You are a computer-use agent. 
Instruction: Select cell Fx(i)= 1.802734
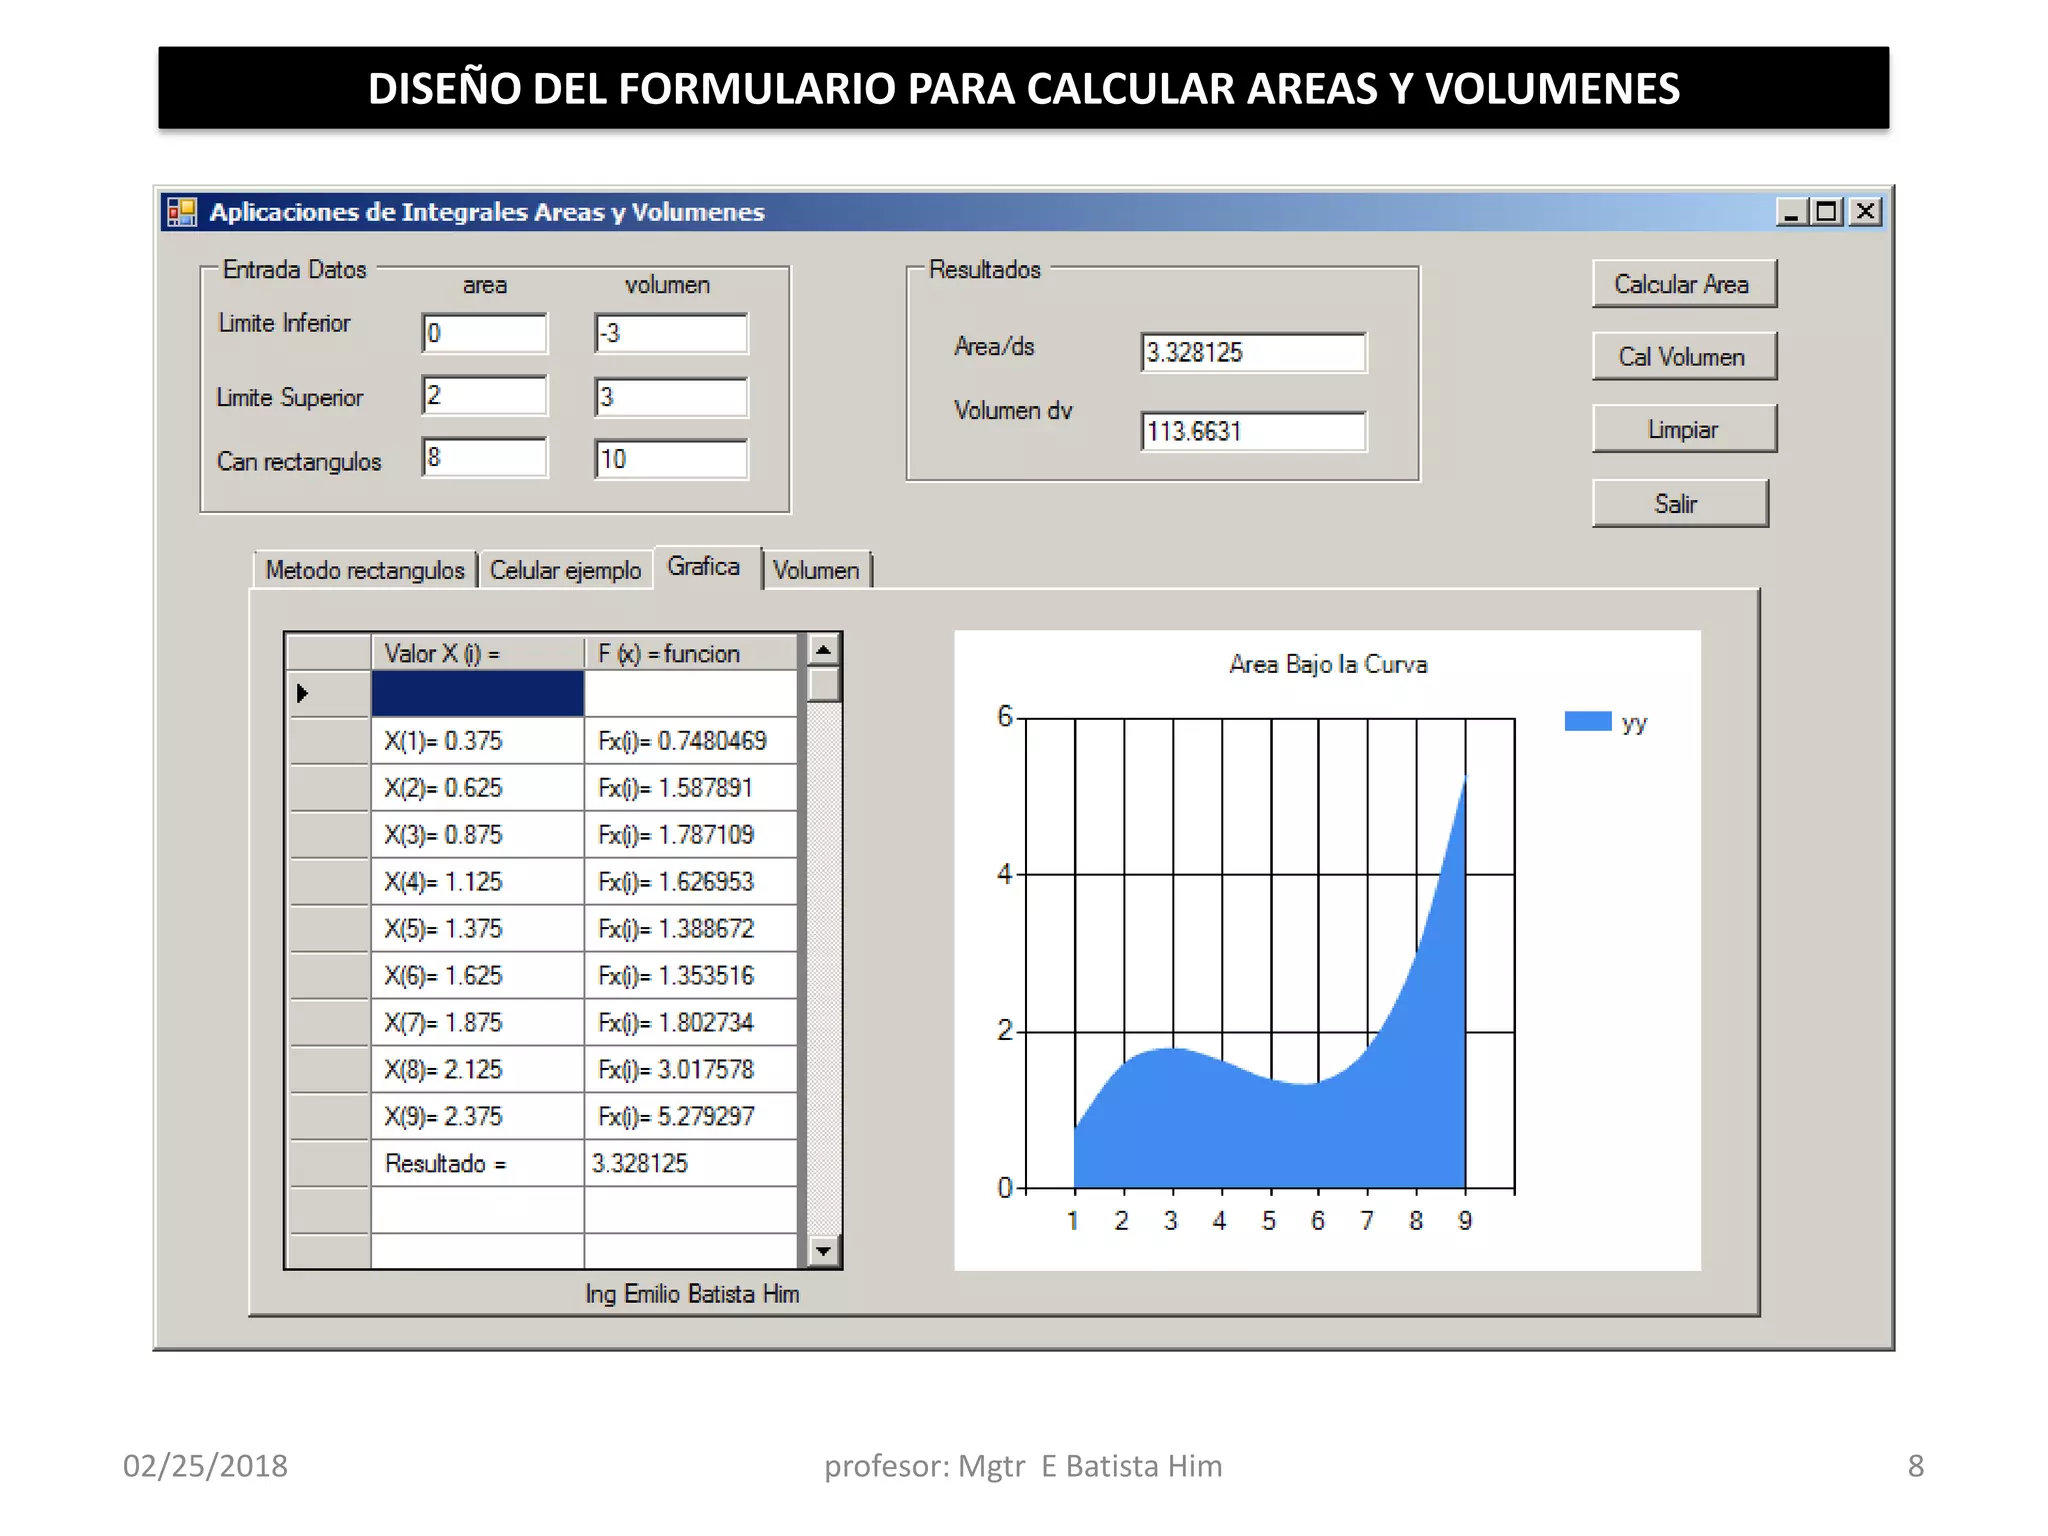point(690,1023)
